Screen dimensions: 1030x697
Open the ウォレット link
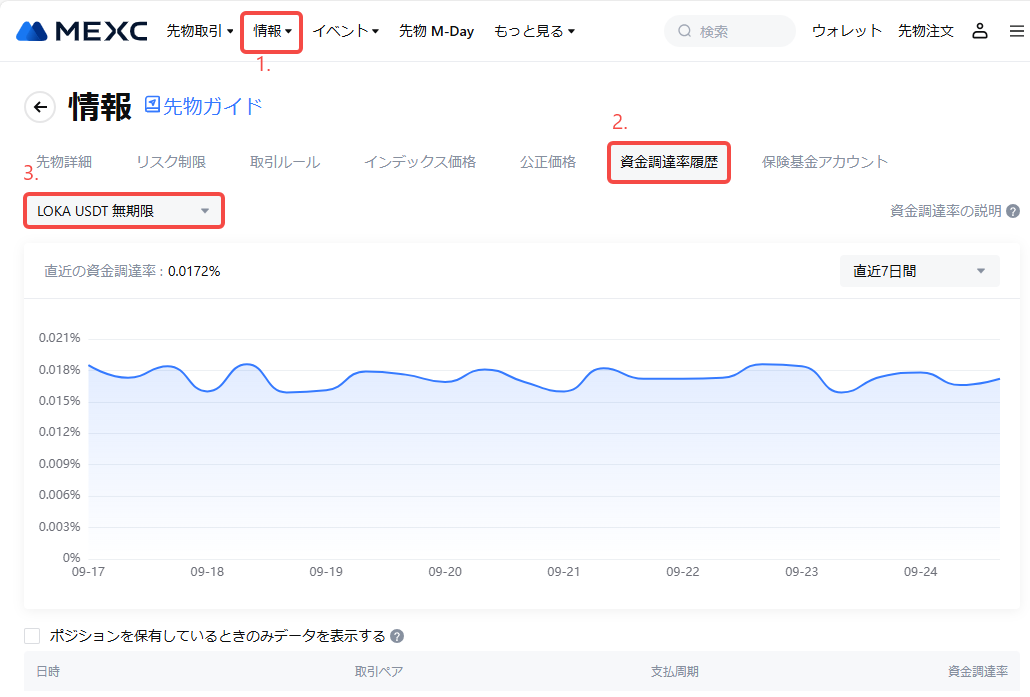(x=847, y=31)
